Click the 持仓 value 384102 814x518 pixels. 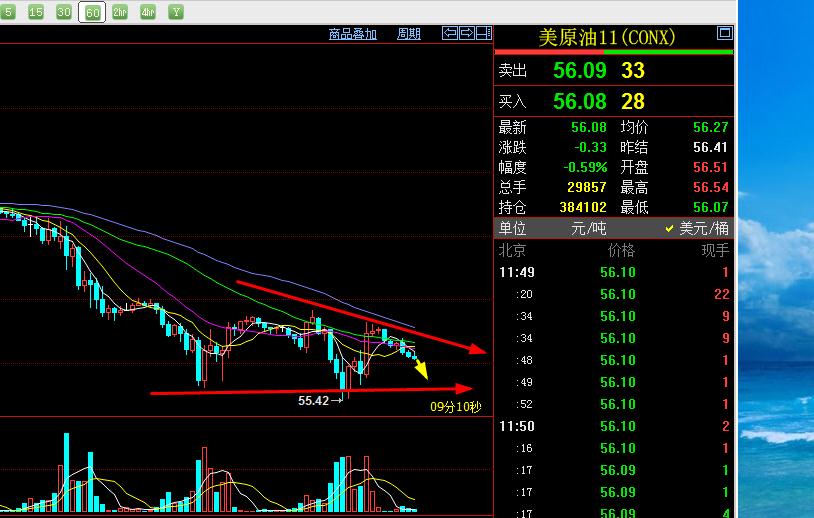(583, 208)
